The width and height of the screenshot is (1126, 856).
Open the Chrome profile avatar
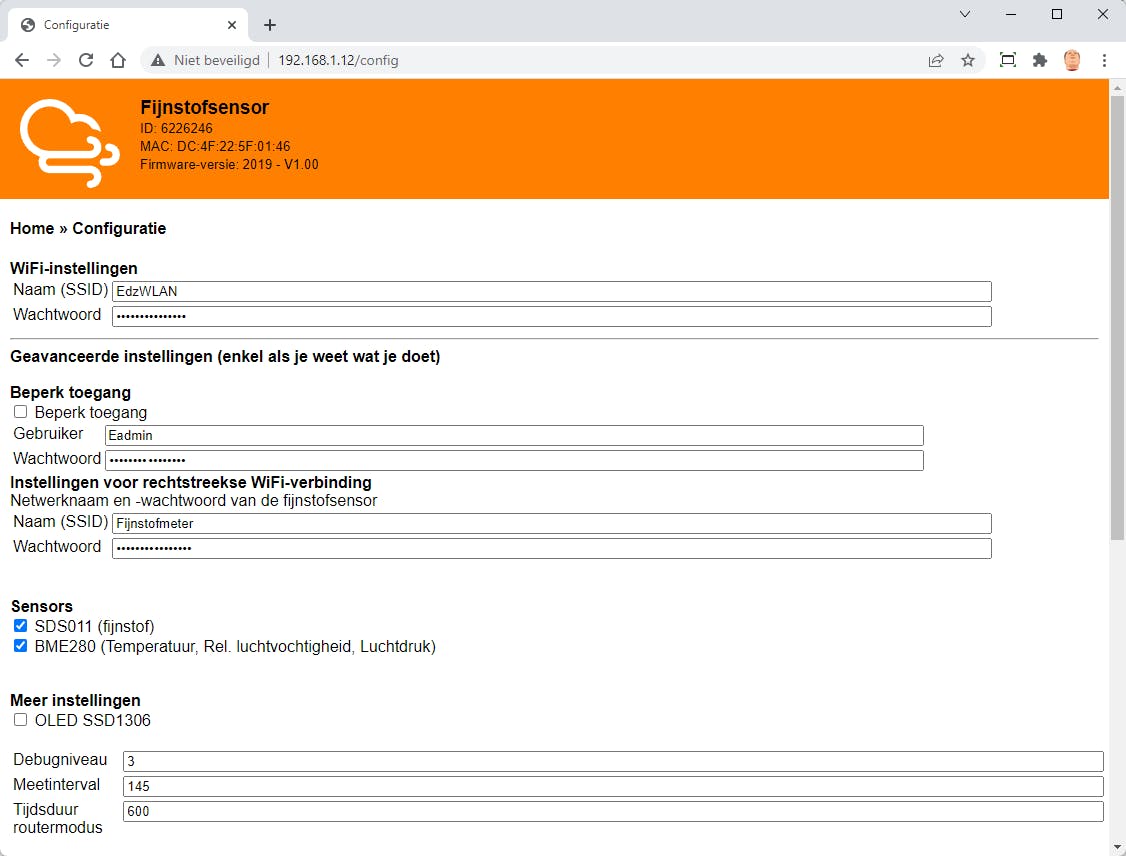(x=1072, y=60)
